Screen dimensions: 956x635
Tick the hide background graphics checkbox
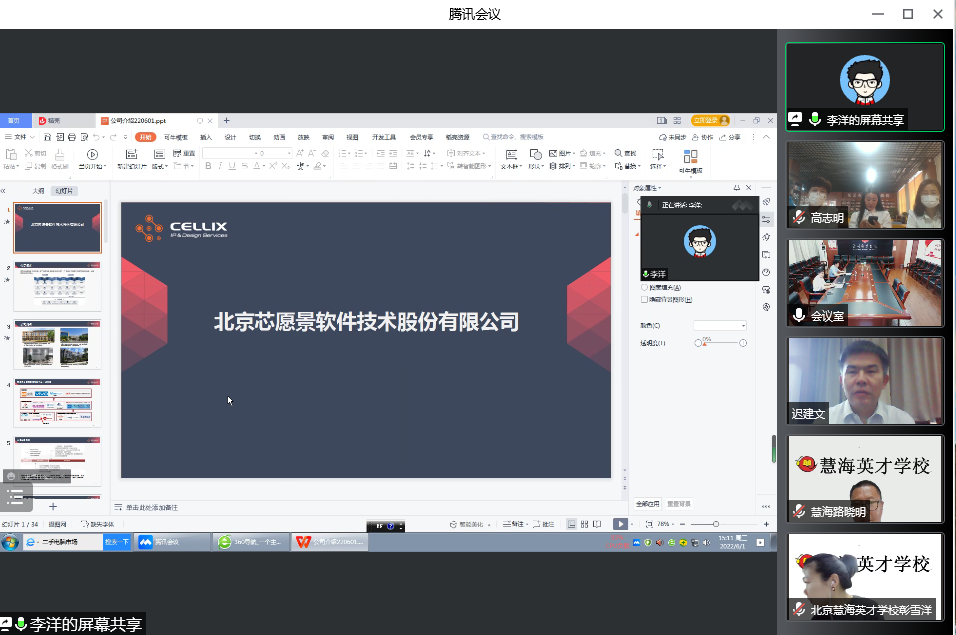click(x=645, y=299)
